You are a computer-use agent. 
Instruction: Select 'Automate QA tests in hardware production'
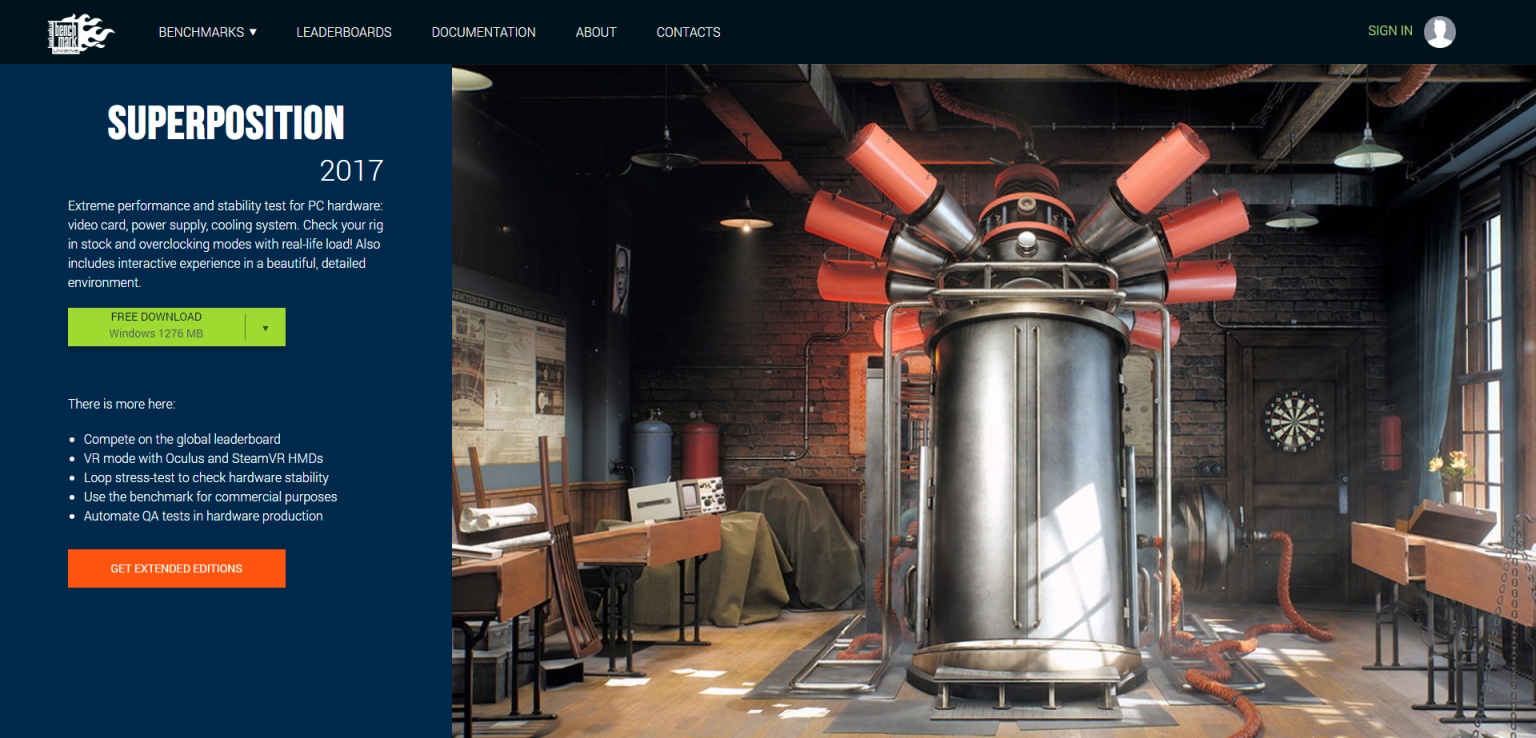tap(203, 516)
